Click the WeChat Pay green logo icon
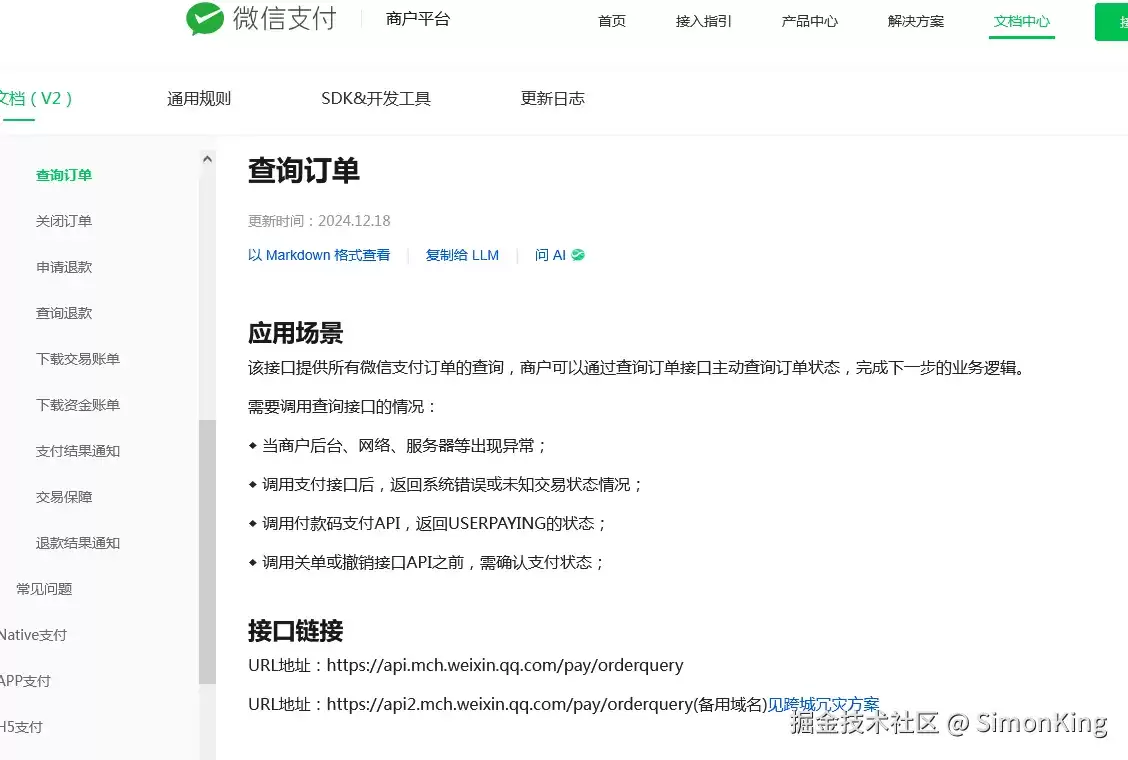The image size is (1128, 760). [x=205, y=18]
